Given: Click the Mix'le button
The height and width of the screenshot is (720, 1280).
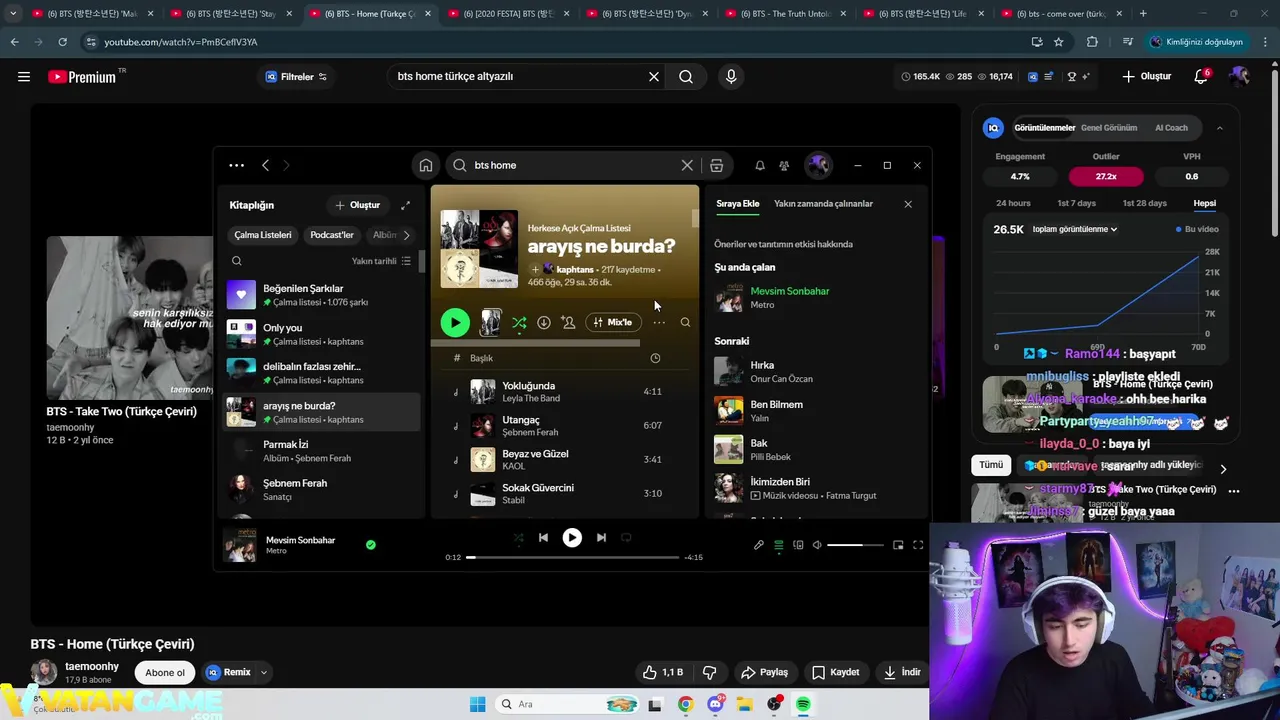Looking at the screenshot, I should point(612,322).
